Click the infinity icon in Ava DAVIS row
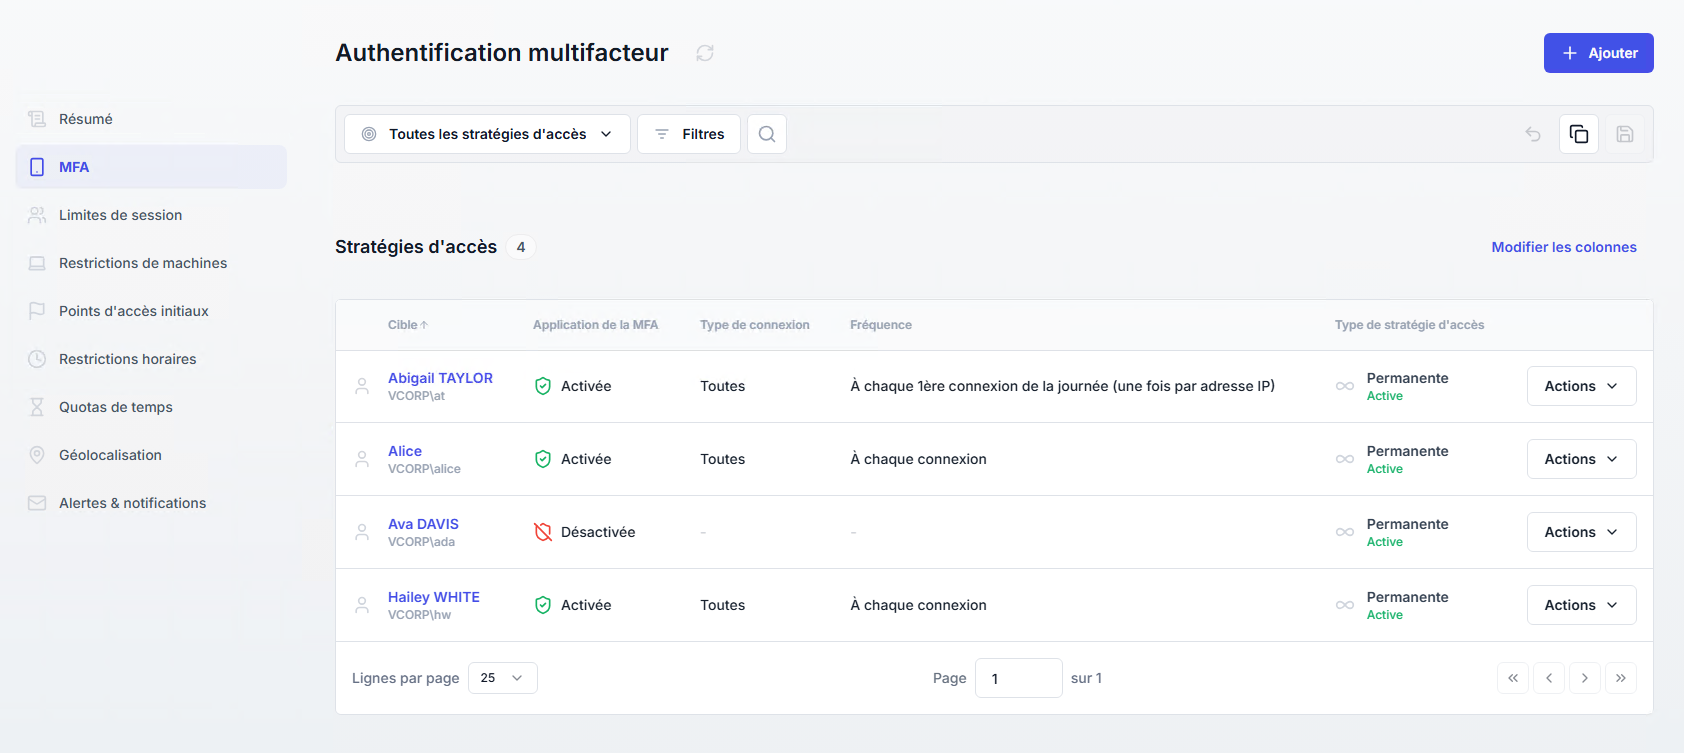 (x=1345, y=532)
